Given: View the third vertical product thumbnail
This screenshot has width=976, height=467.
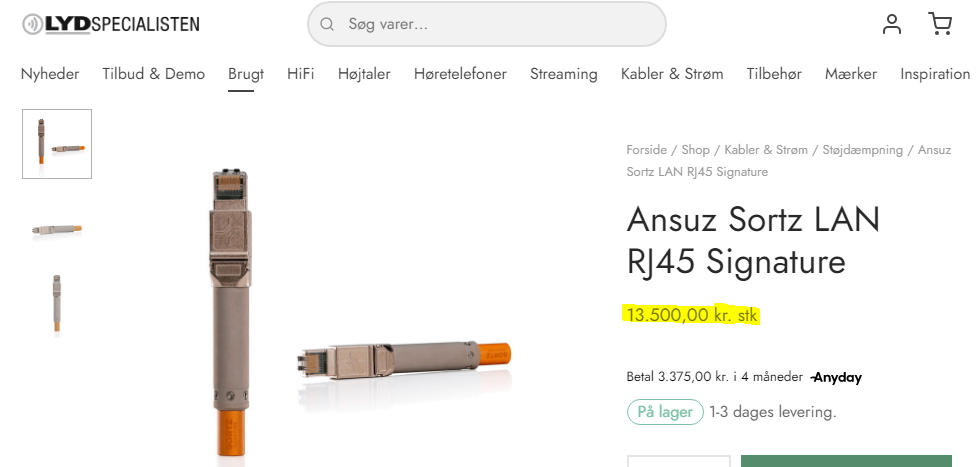Looking at the screenshot, I should tap(57, 303).
